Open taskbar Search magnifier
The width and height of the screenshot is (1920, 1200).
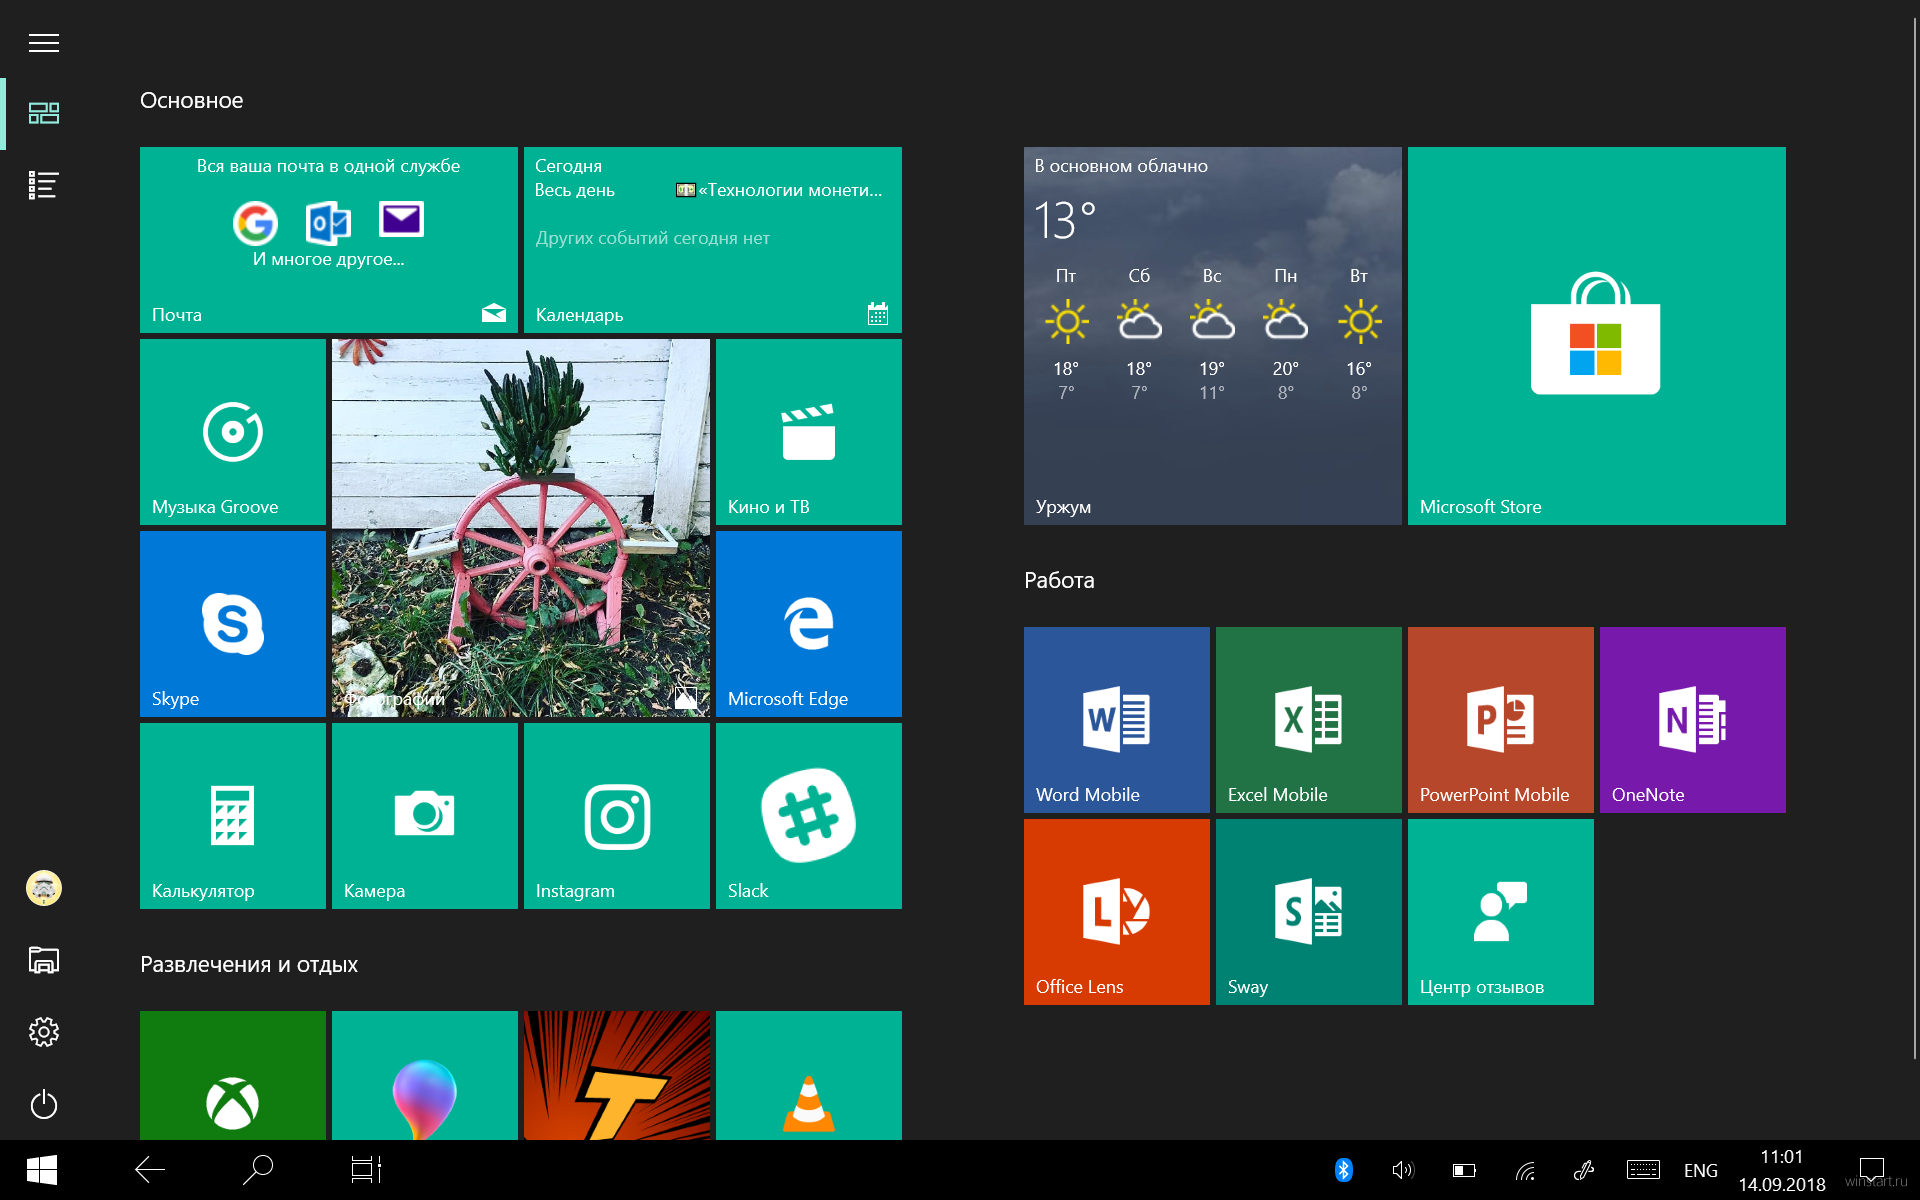point(258,1170)
